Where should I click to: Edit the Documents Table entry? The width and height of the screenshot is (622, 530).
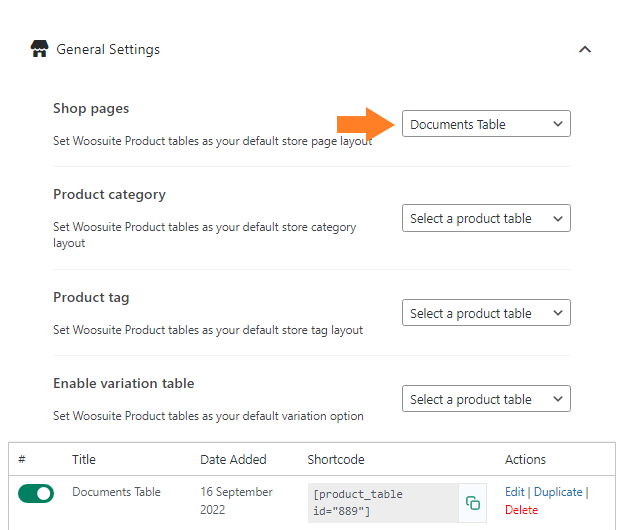click(514, 492)
